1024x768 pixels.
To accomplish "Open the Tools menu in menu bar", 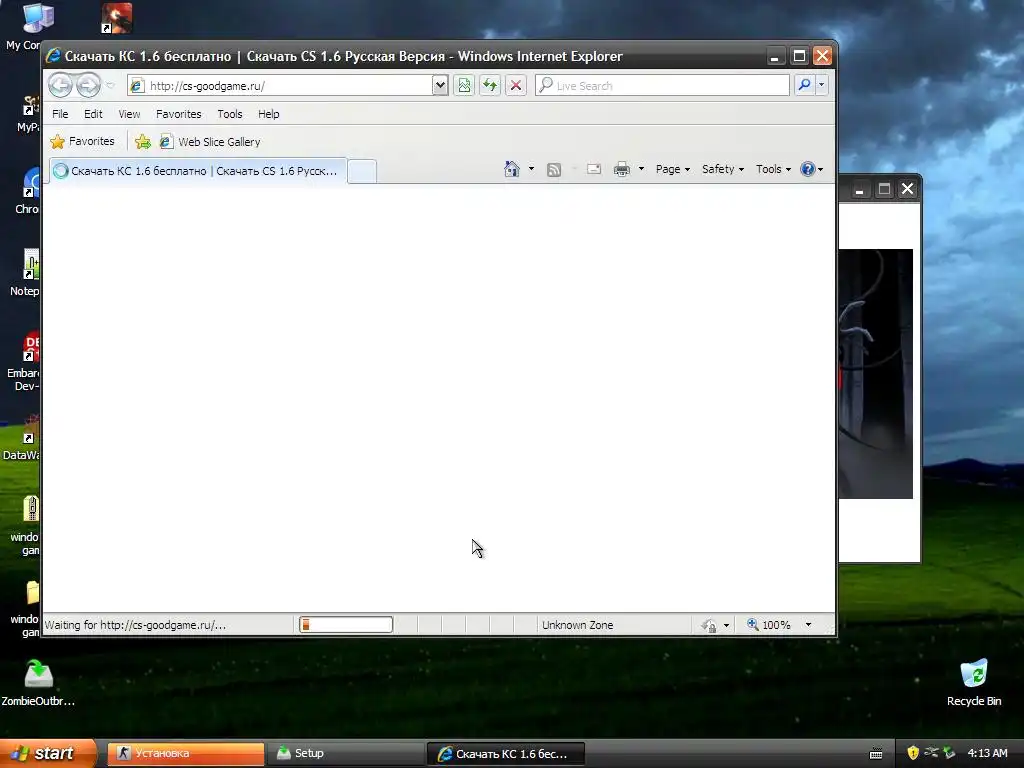I will (x=230, y=114).
